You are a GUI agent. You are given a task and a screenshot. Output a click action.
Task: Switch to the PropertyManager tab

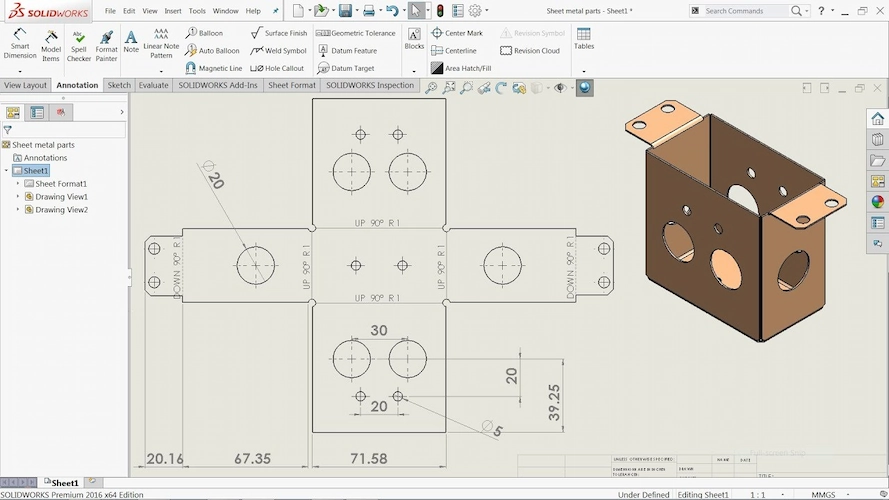37,112
